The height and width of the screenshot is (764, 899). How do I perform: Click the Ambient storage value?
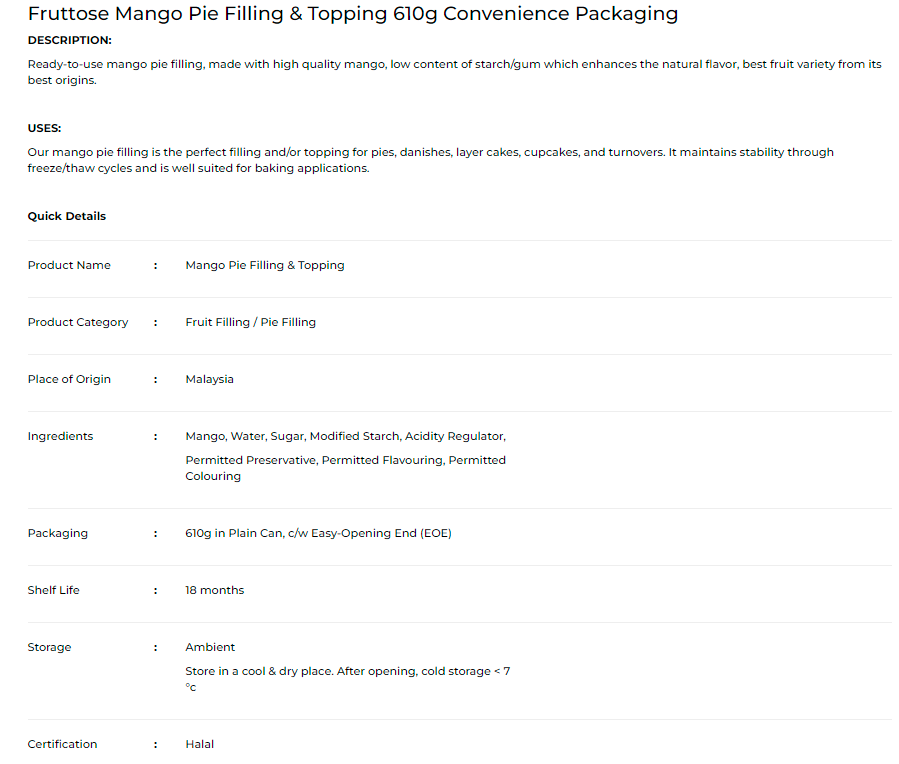pos(210,647)
